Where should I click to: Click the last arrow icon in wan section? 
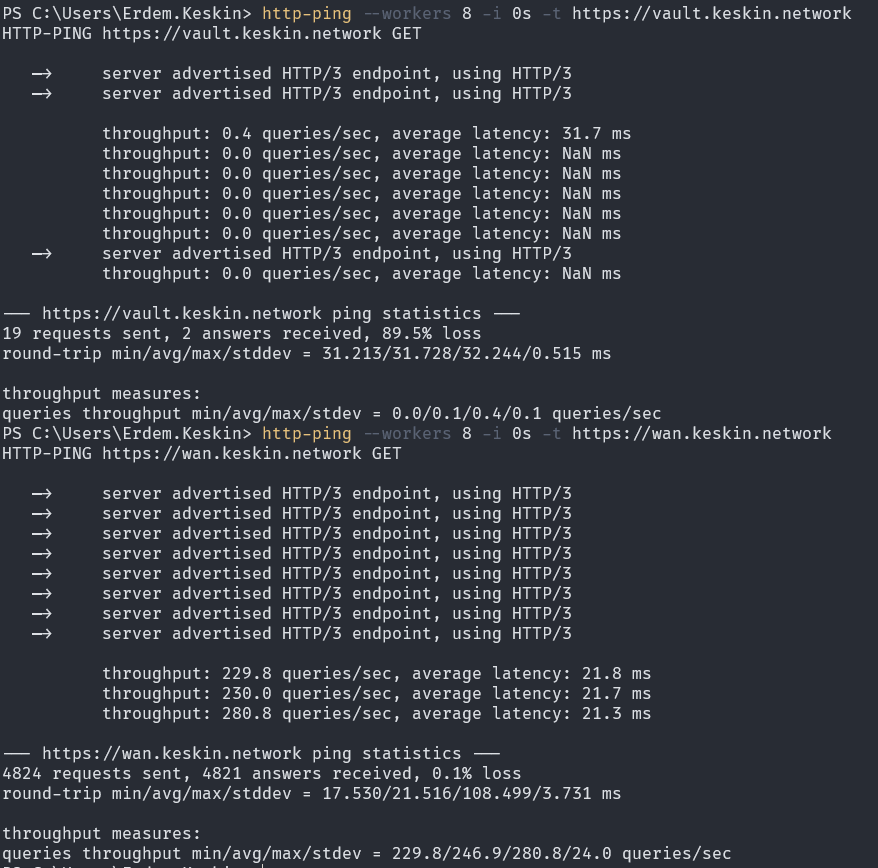(x=41, y=633)
